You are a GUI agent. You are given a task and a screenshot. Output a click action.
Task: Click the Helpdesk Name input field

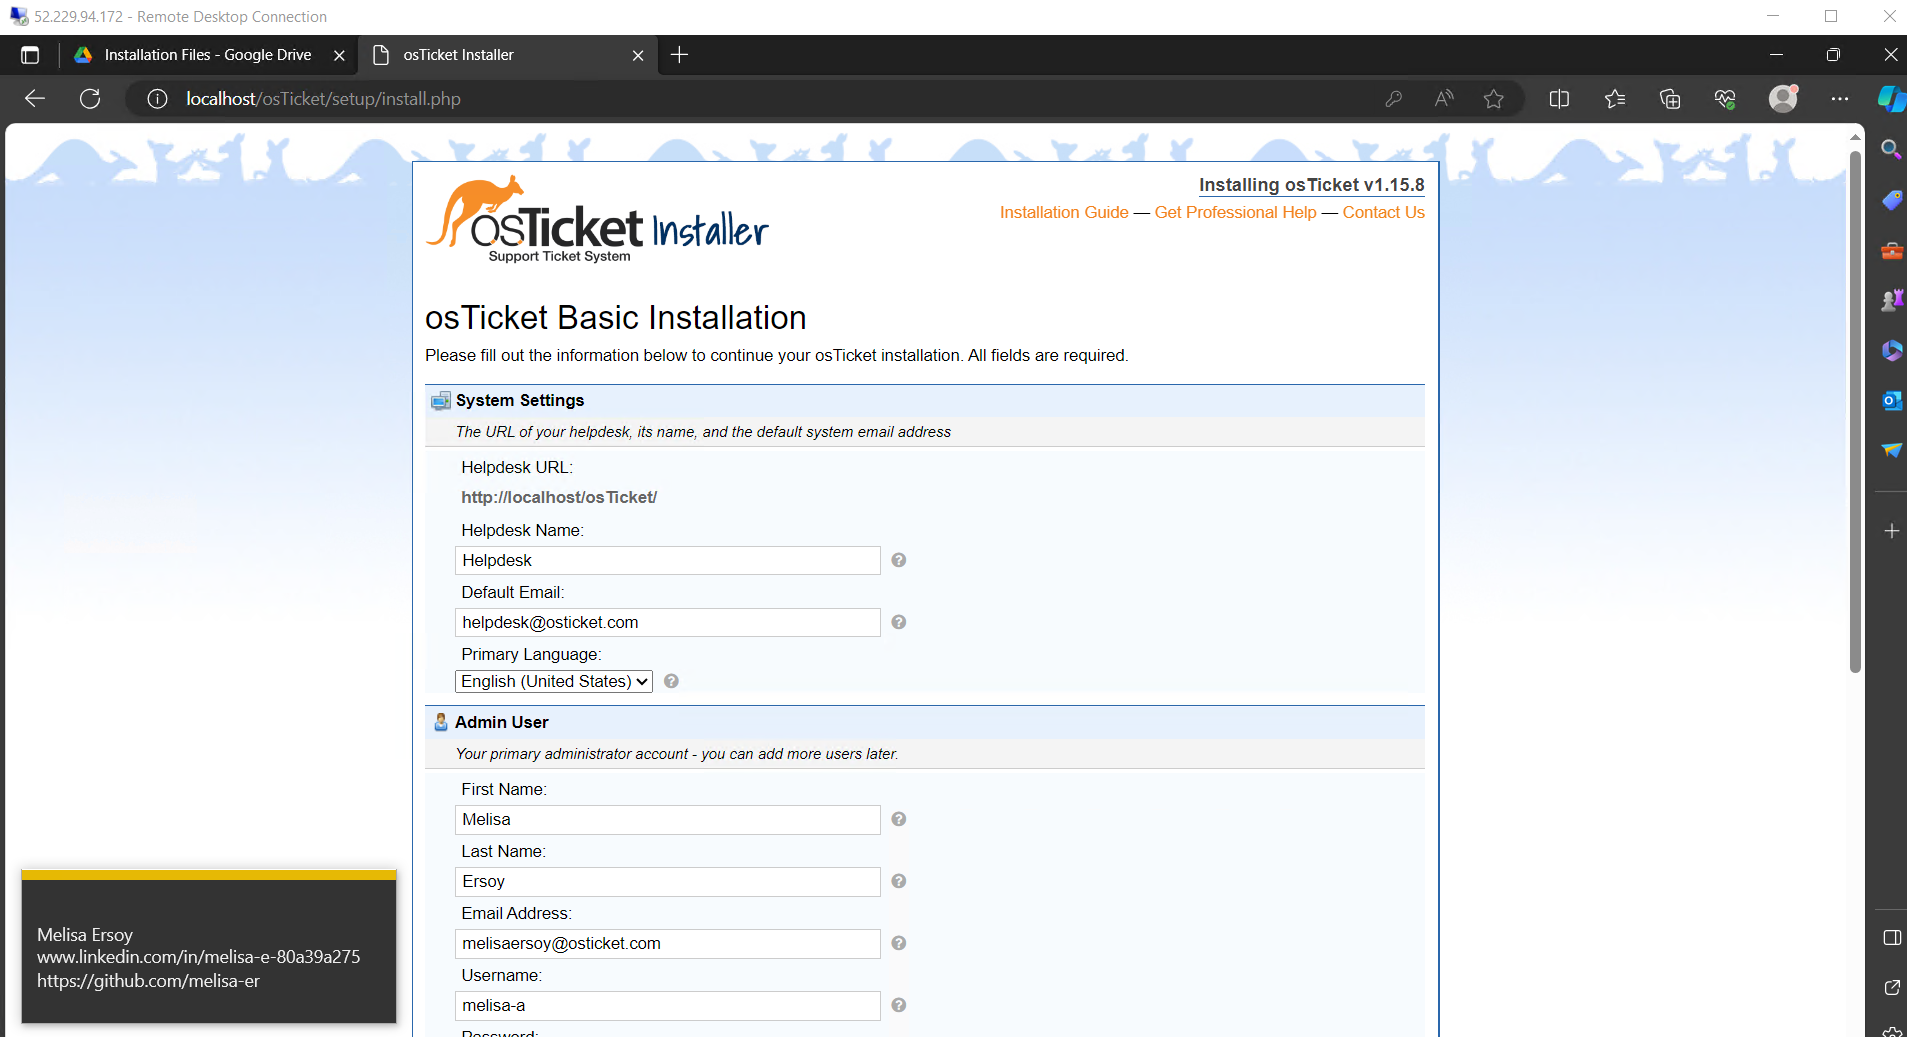click(x=667, y=560)
